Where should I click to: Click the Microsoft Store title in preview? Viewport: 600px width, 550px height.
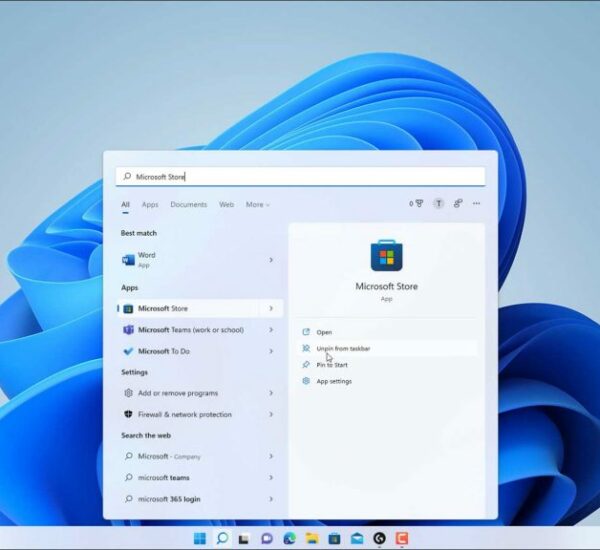click(386, 286)
